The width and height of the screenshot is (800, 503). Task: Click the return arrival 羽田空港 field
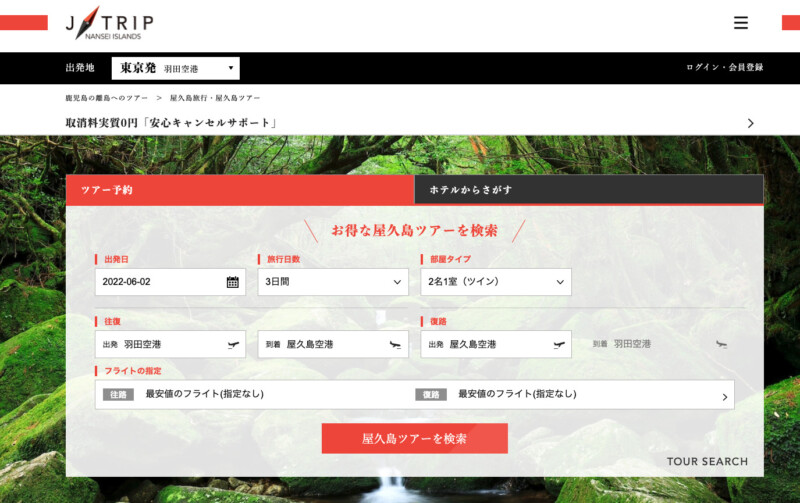tap(659, 344)
